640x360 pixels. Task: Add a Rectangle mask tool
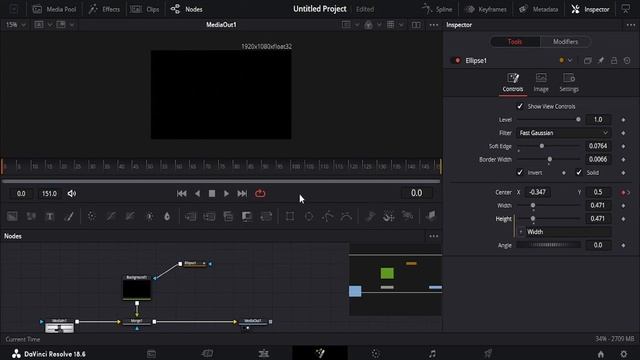290,216
